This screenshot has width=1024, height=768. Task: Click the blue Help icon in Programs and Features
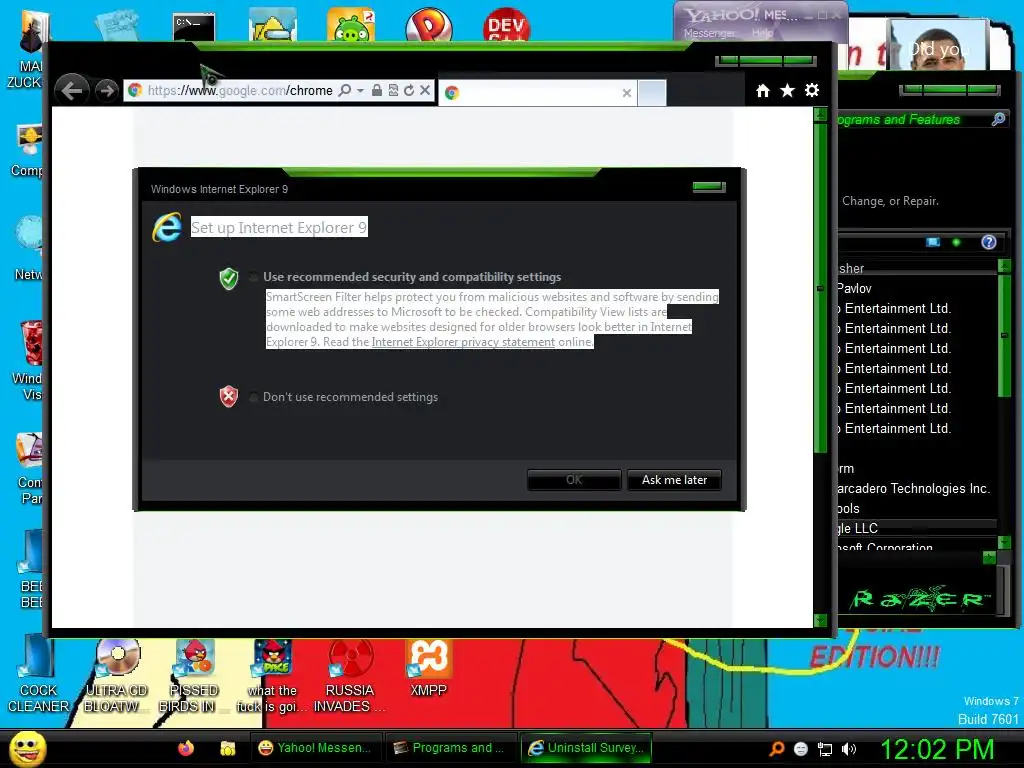[x=989, y=242]
